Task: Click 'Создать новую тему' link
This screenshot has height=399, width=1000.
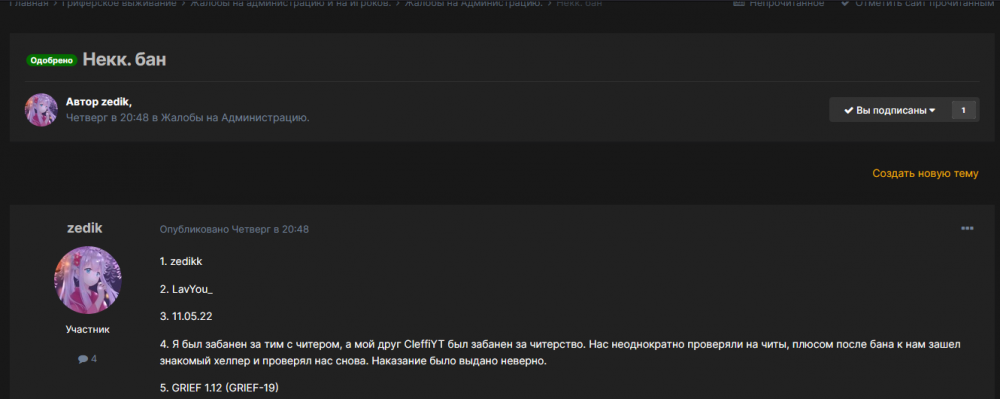Action: 925,173
